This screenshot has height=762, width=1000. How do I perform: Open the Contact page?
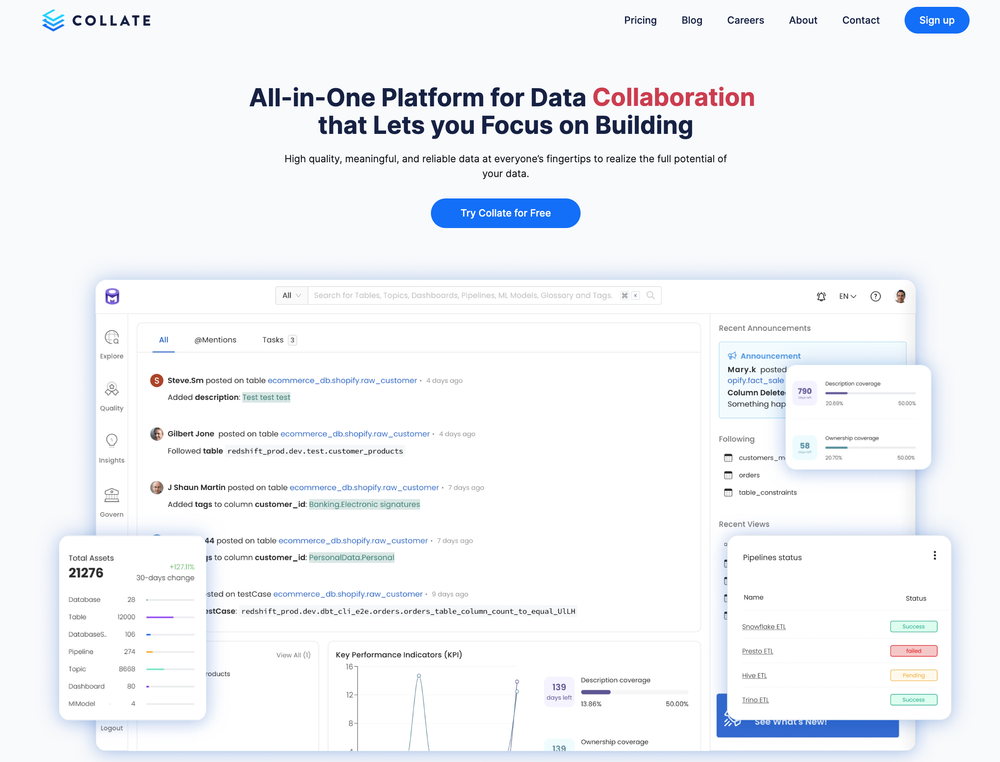point(860,20)
